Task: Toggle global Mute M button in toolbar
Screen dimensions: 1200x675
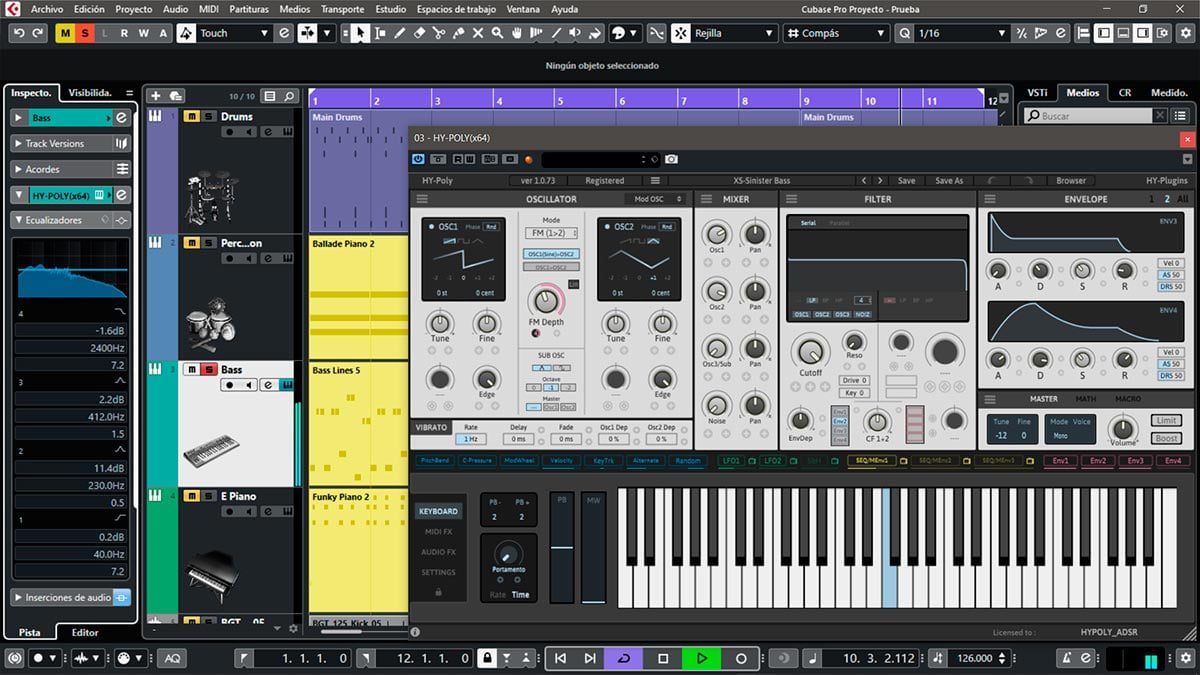Action: click(x=66, y=33)
